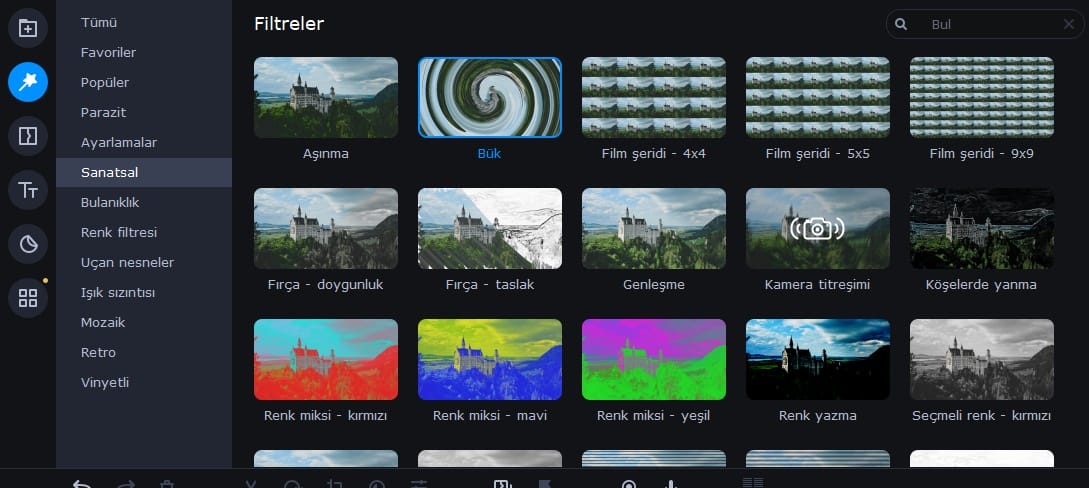Choose the Film şeridi - 4x4 filter
Viewport: 1089px width, 488px height.
point(654,97)
